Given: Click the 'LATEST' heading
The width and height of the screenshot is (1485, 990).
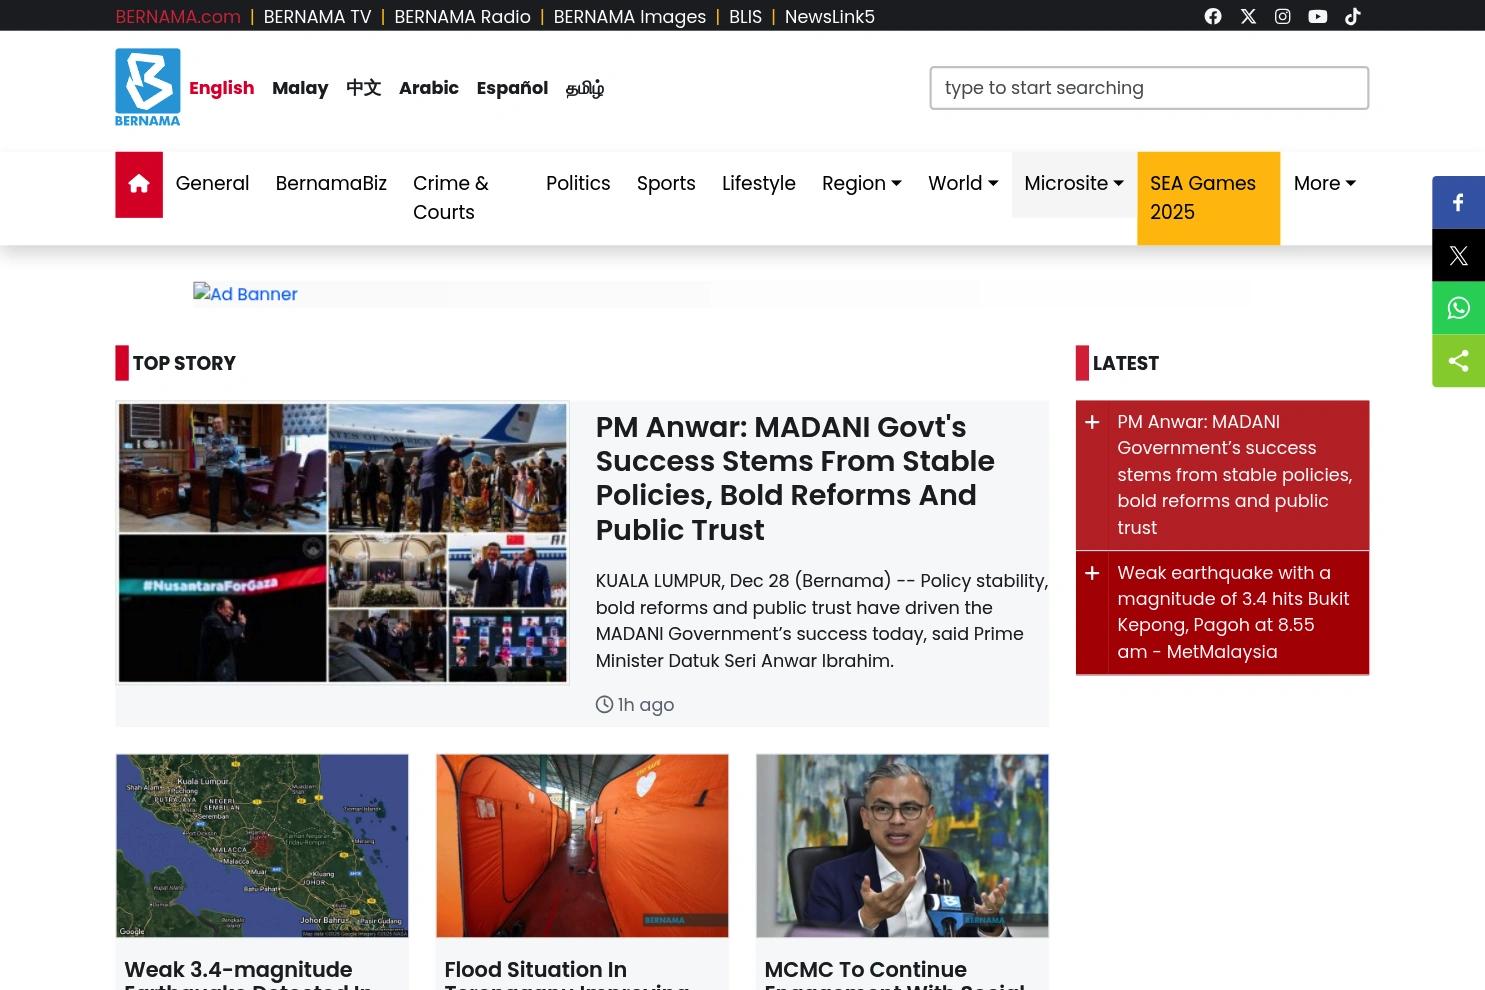Looking at the screenshot, I should pyautogui.click(x=1126, y=363).
